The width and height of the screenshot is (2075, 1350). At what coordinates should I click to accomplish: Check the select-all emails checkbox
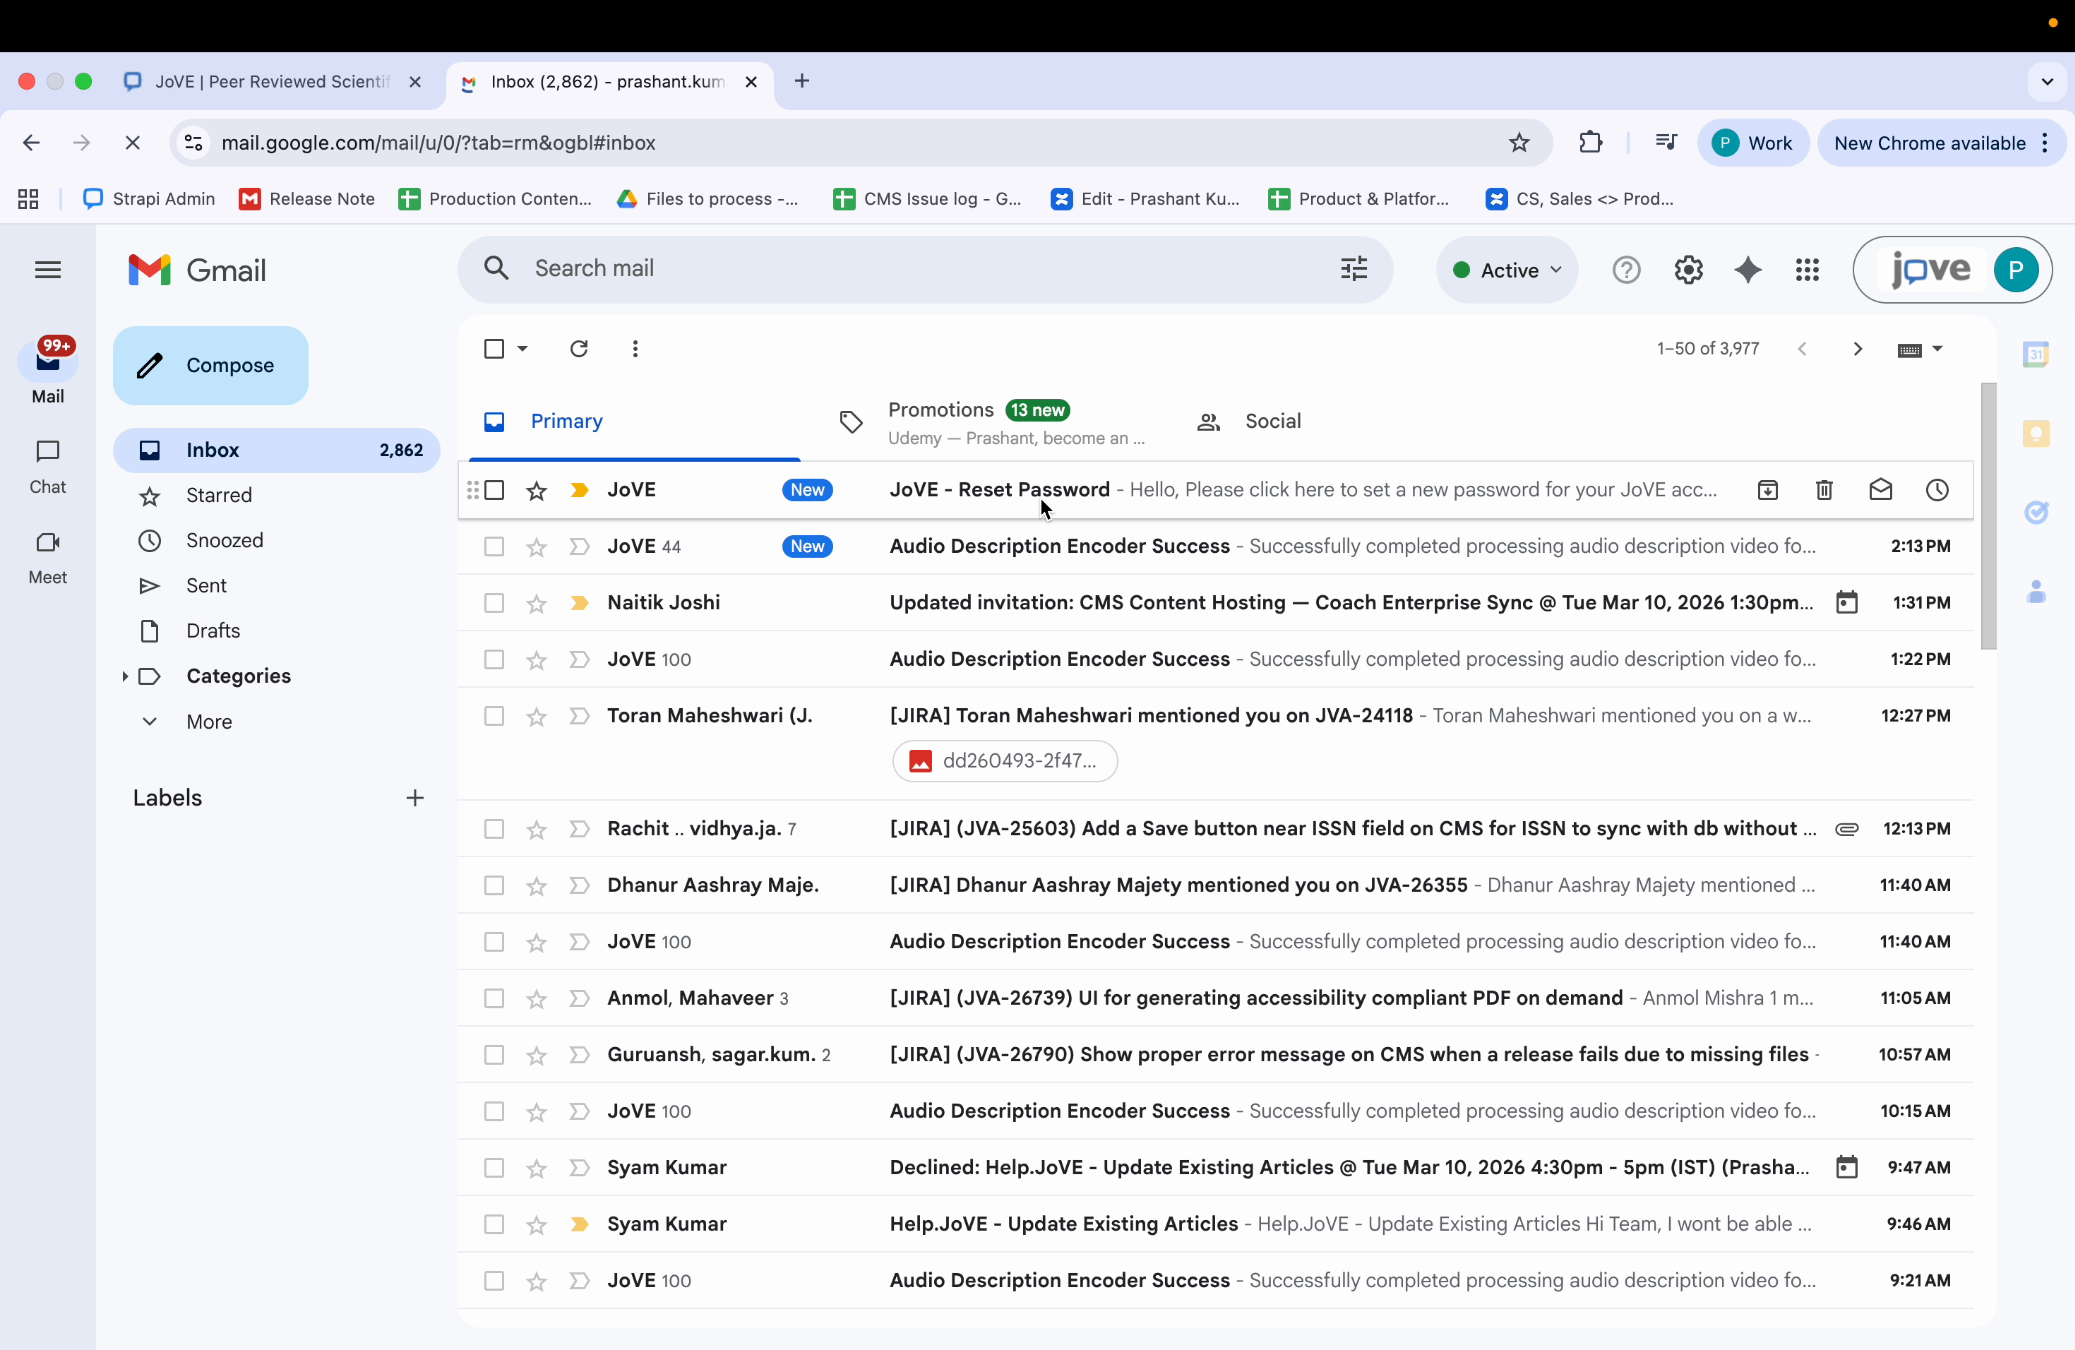496,348
